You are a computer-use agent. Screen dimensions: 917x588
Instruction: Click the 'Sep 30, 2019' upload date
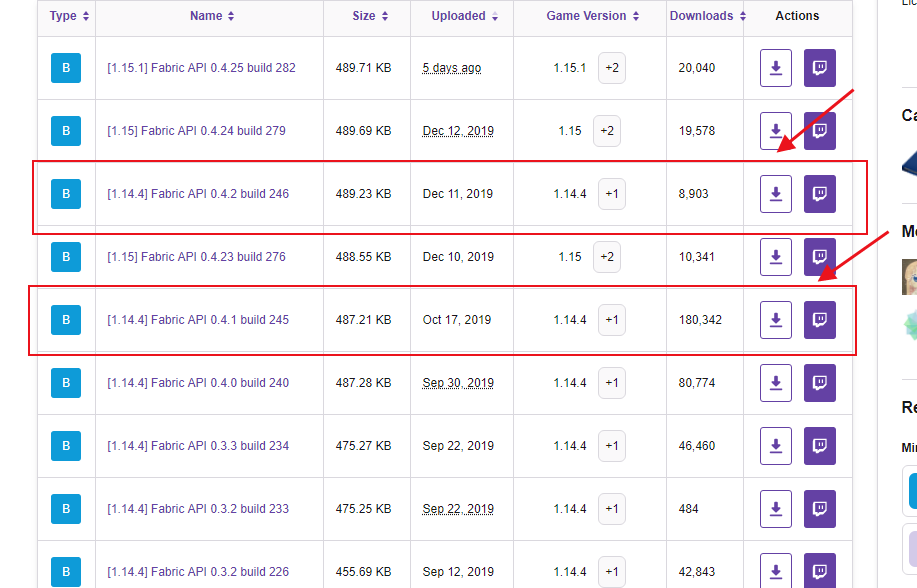pos(458,383)
